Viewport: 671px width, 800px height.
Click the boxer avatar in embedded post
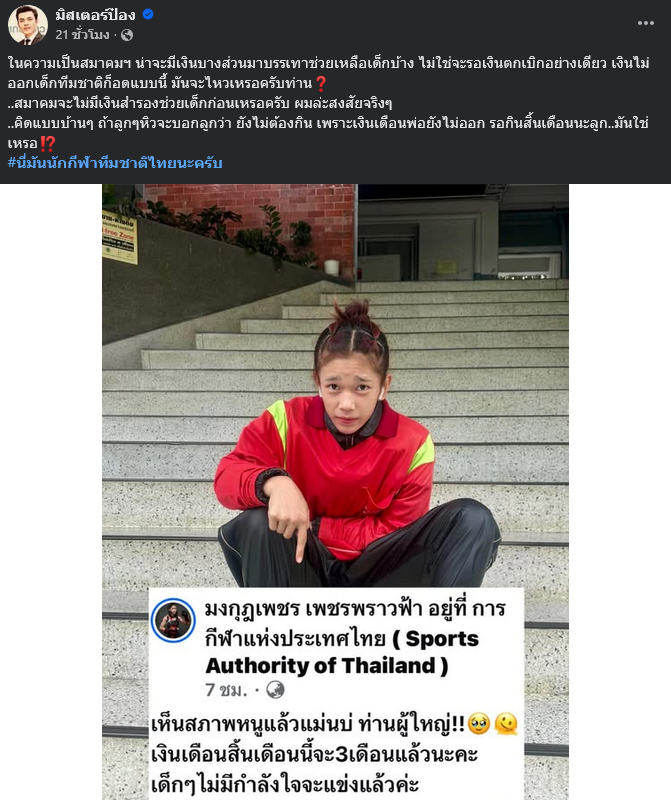[x=173, y=620]
